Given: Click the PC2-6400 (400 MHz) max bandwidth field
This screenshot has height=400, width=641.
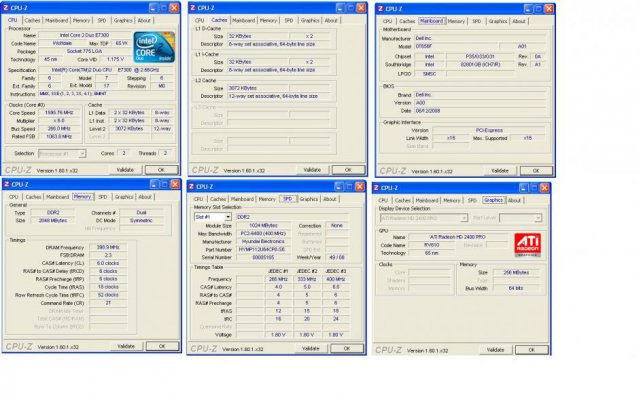Looking at the screenshot, I should pyautogui.click(x=264, y=234).
